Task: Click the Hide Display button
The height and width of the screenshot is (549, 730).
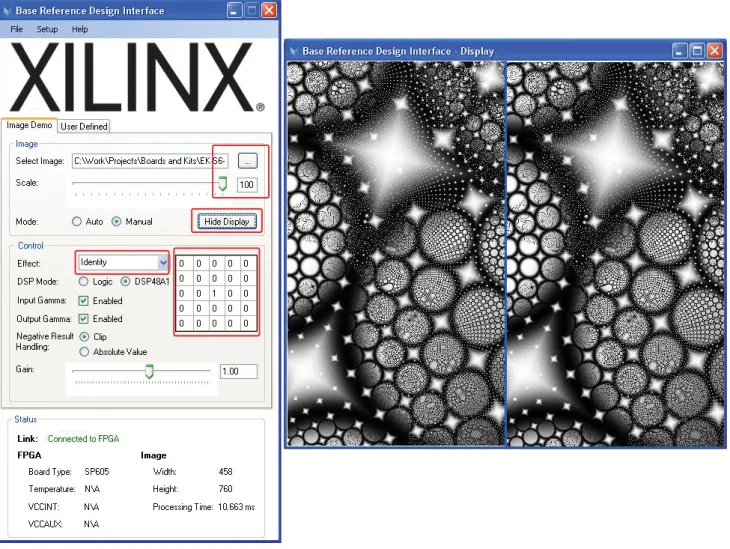Action: (227, 222)
